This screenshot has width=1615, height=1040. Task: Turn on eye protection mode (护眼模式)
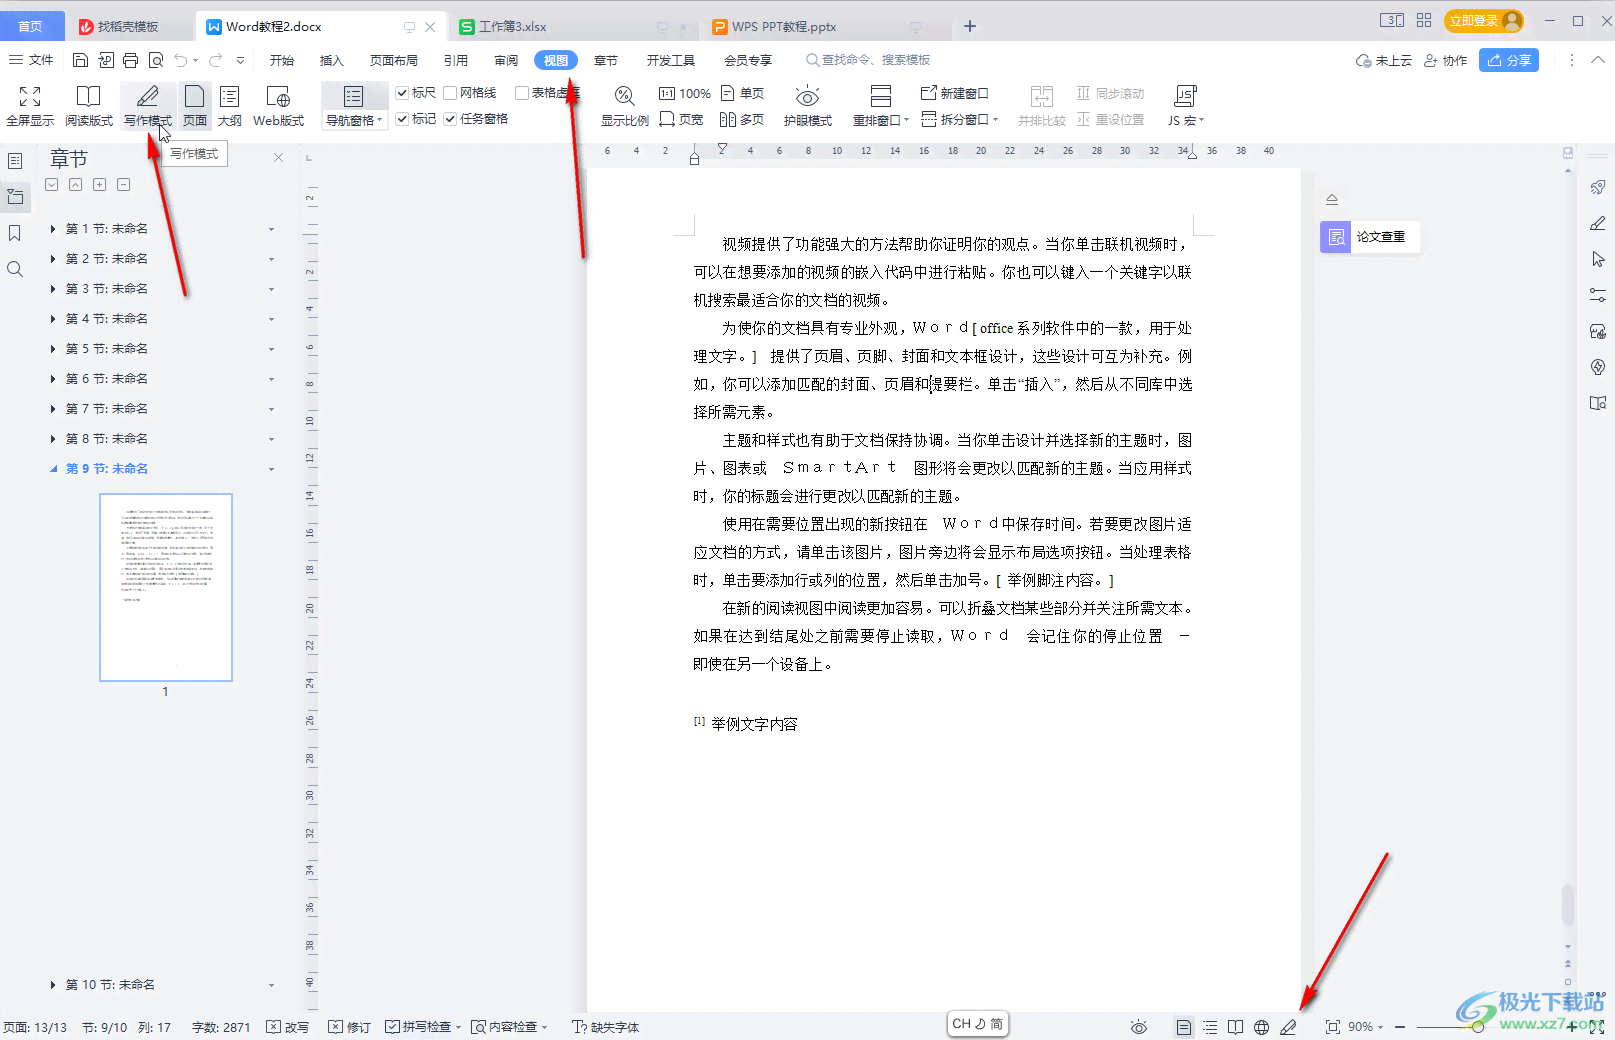click(x=807, y=106)
